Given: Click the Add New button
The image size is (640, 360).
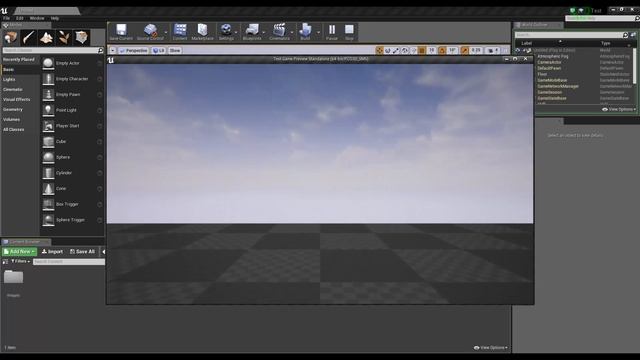Looking at the screenshot, I should (19, 251).
